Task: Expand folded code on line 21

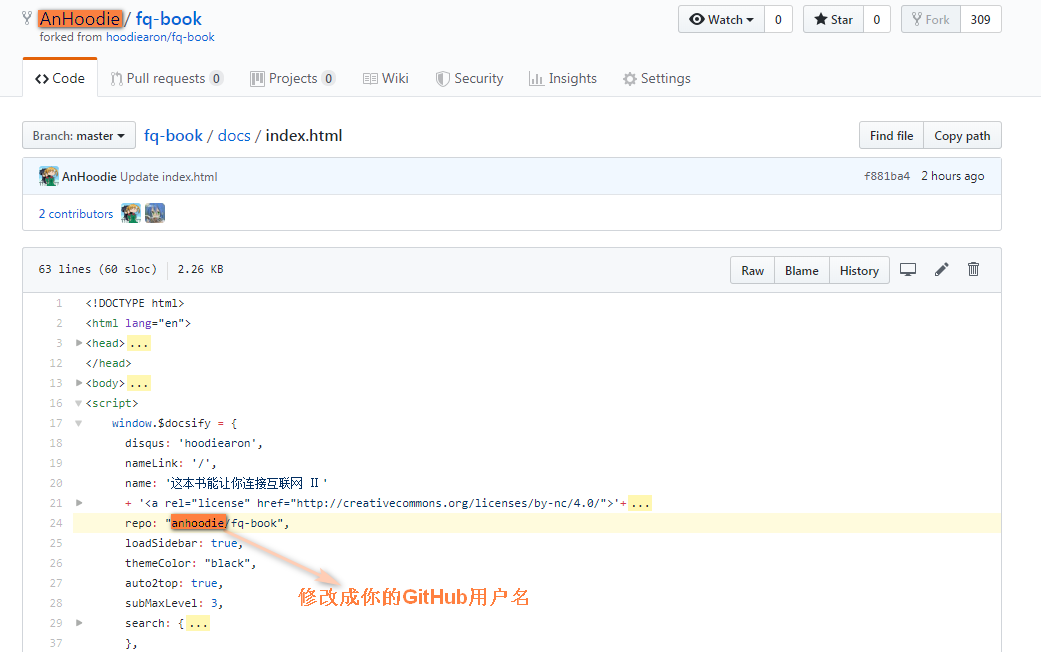Action: coord(79,503)
